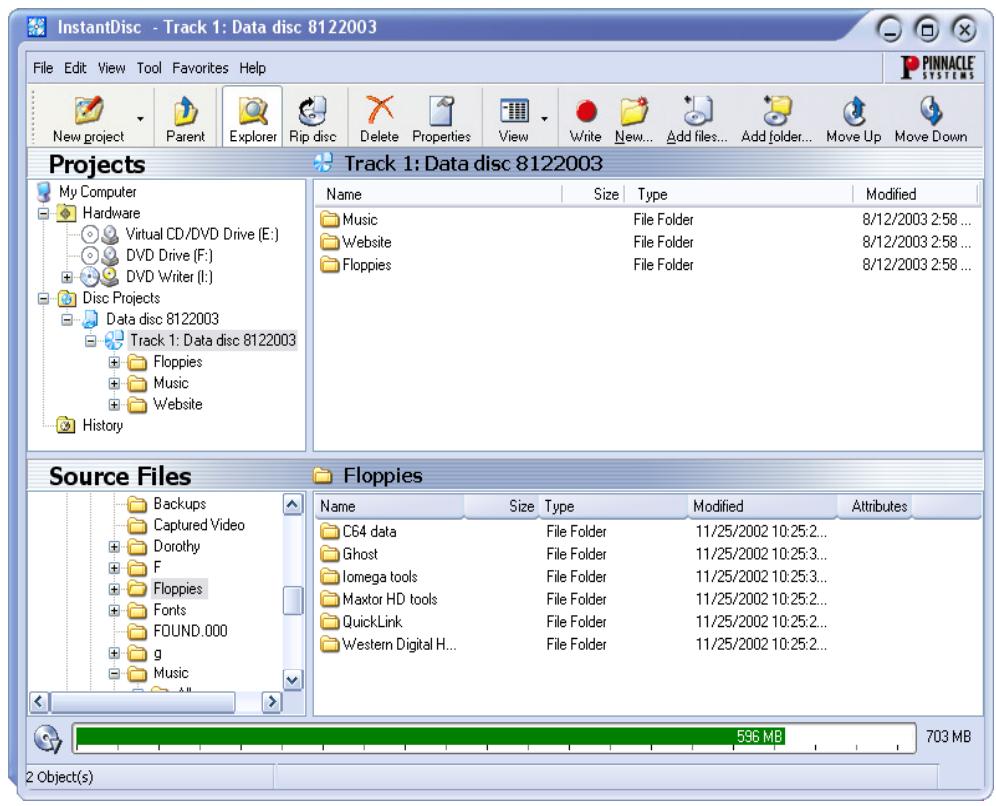The image size is (996, 806).
Task: Click the Pinnacle Systems logo
Action: click(x=937, y=67)
